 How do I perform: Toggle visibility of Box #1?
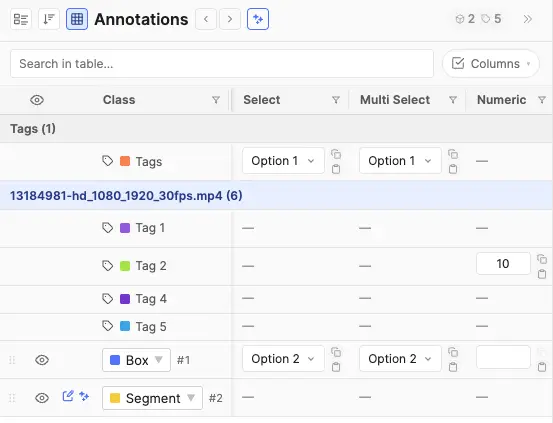click(42, 360)
